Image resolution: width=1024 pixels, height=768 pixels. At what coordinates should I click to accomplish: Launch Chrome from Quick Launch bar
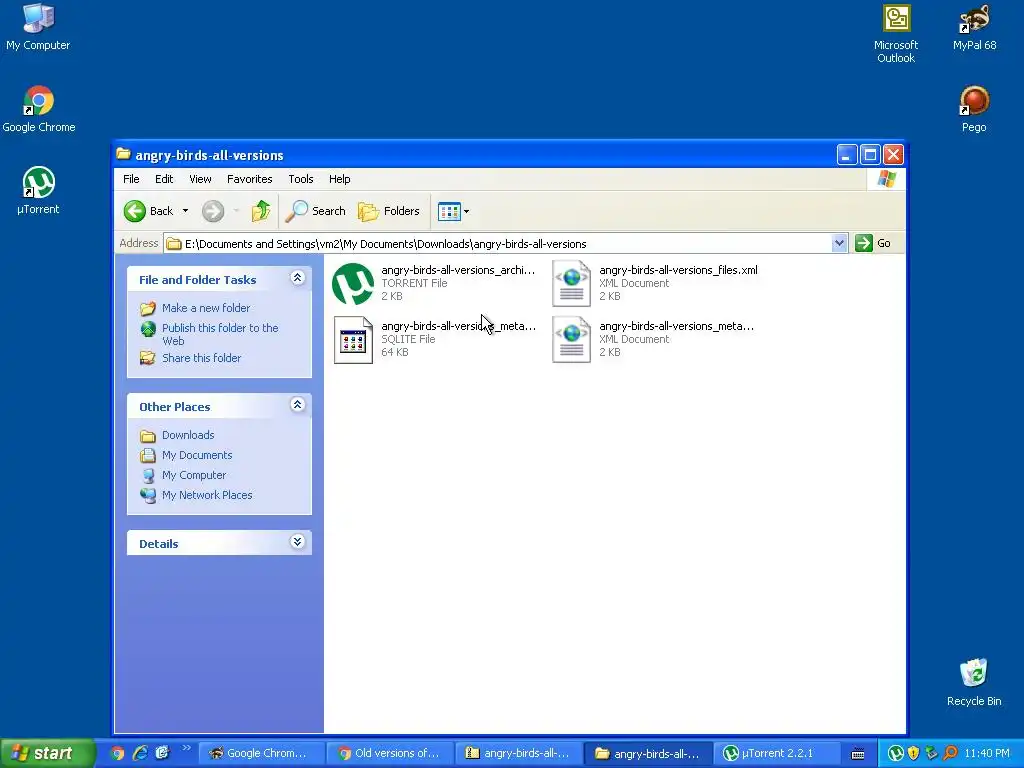pos(118,753)
